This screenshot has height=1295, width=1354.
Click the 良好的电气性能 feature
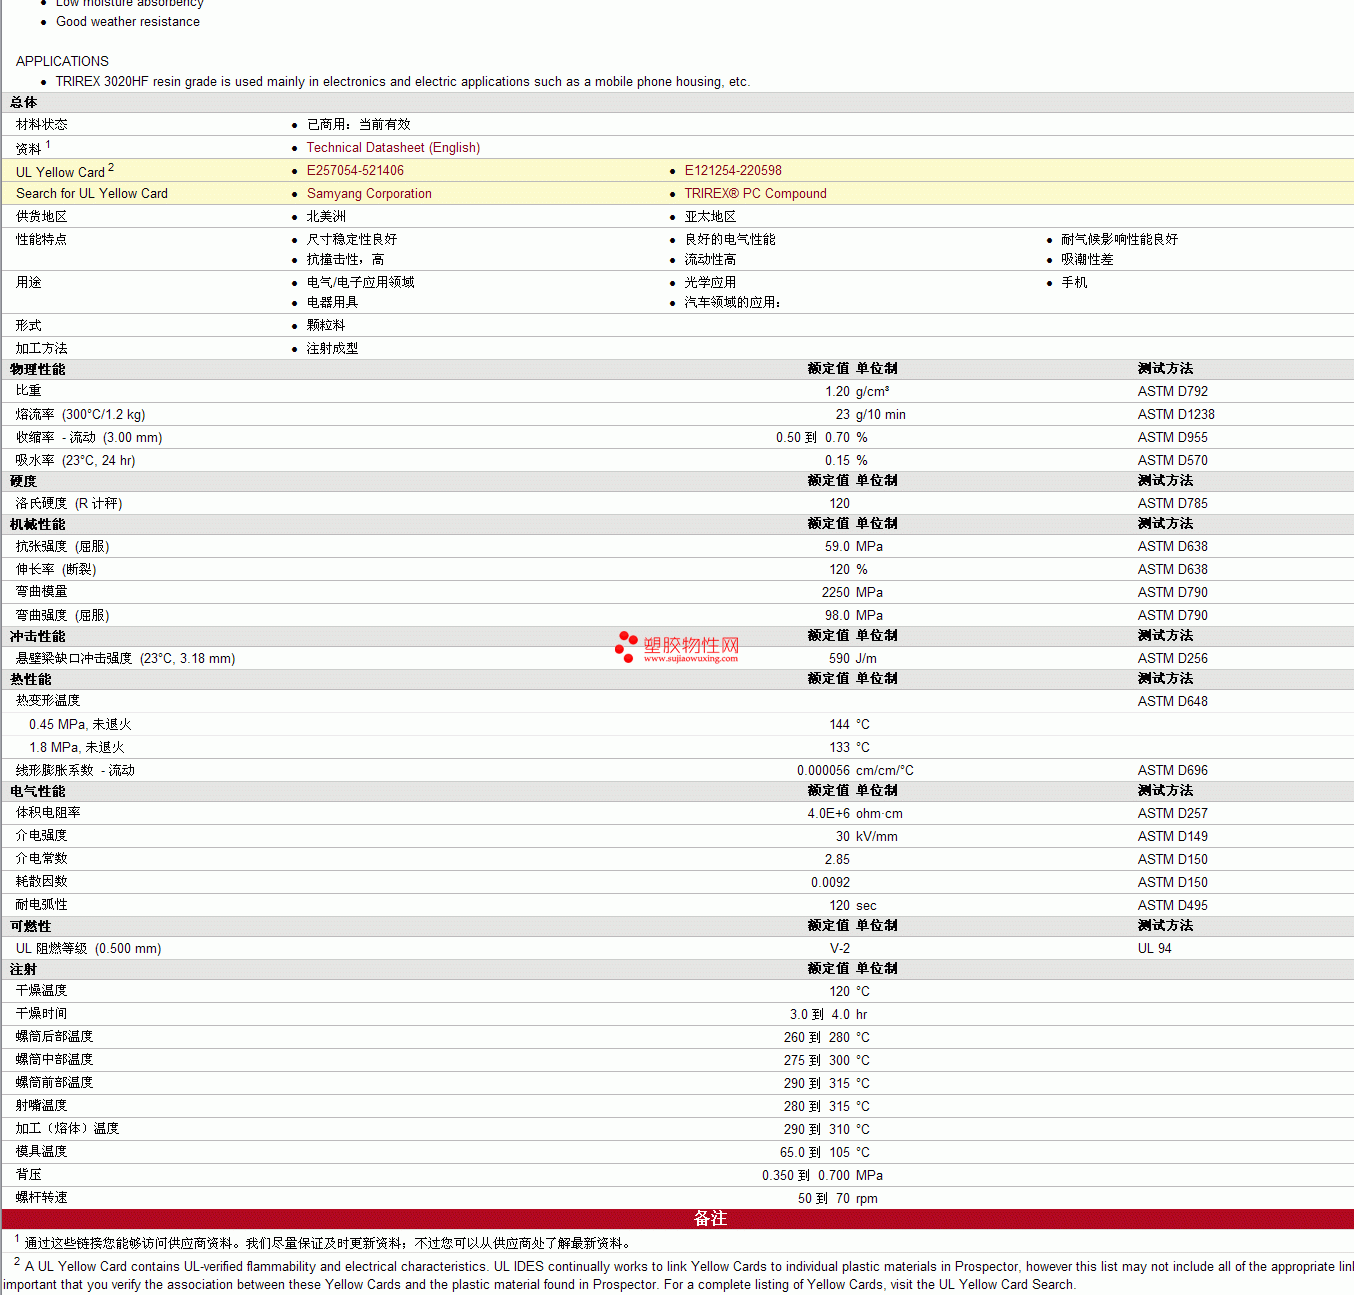tap(730, 240)
